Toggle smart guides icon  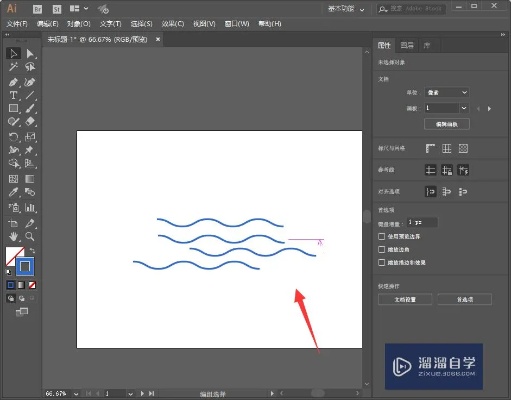tap(463, 170)
